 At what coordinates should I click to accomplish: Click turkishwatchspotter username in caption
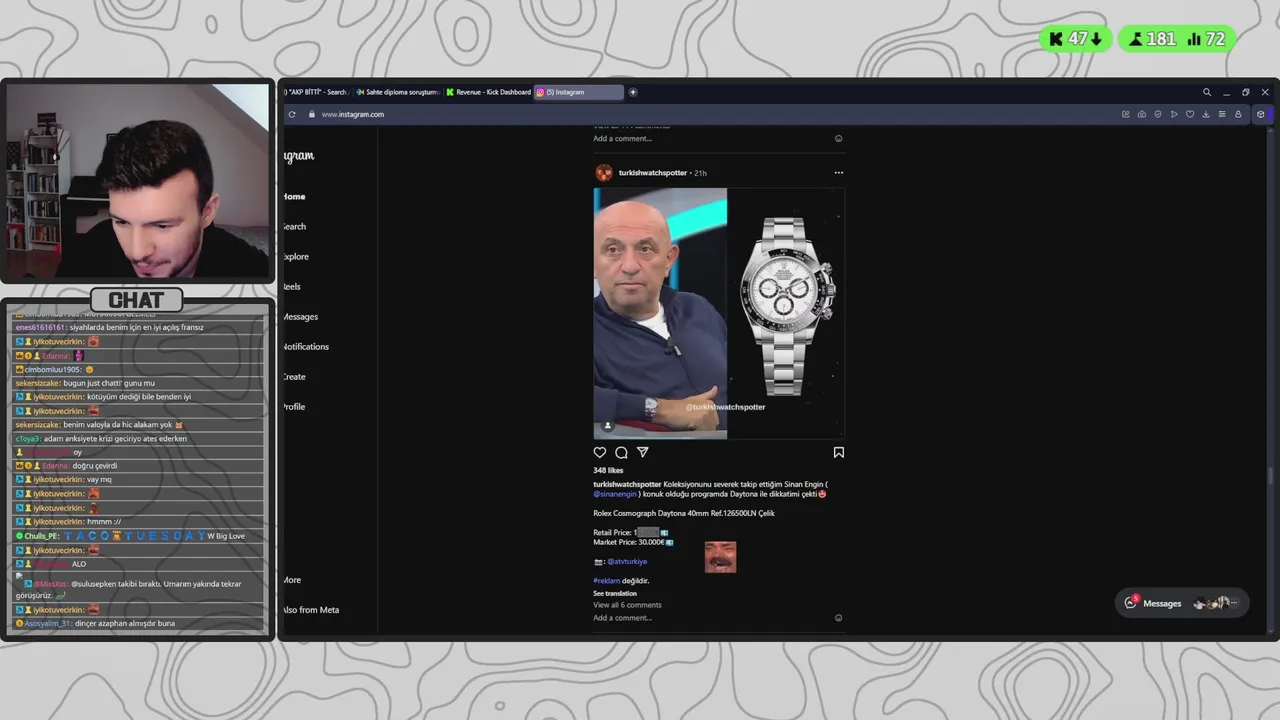pos(627,485)
